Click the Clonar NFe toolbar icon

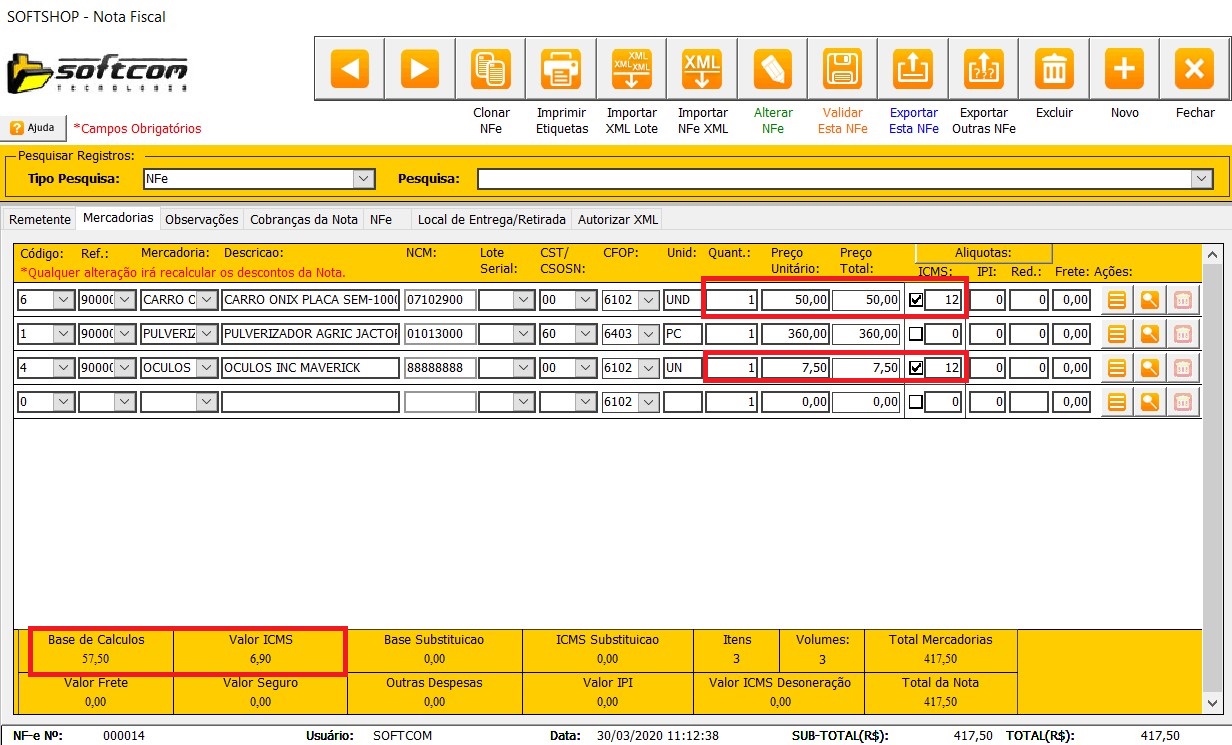(x=490, y=69)
